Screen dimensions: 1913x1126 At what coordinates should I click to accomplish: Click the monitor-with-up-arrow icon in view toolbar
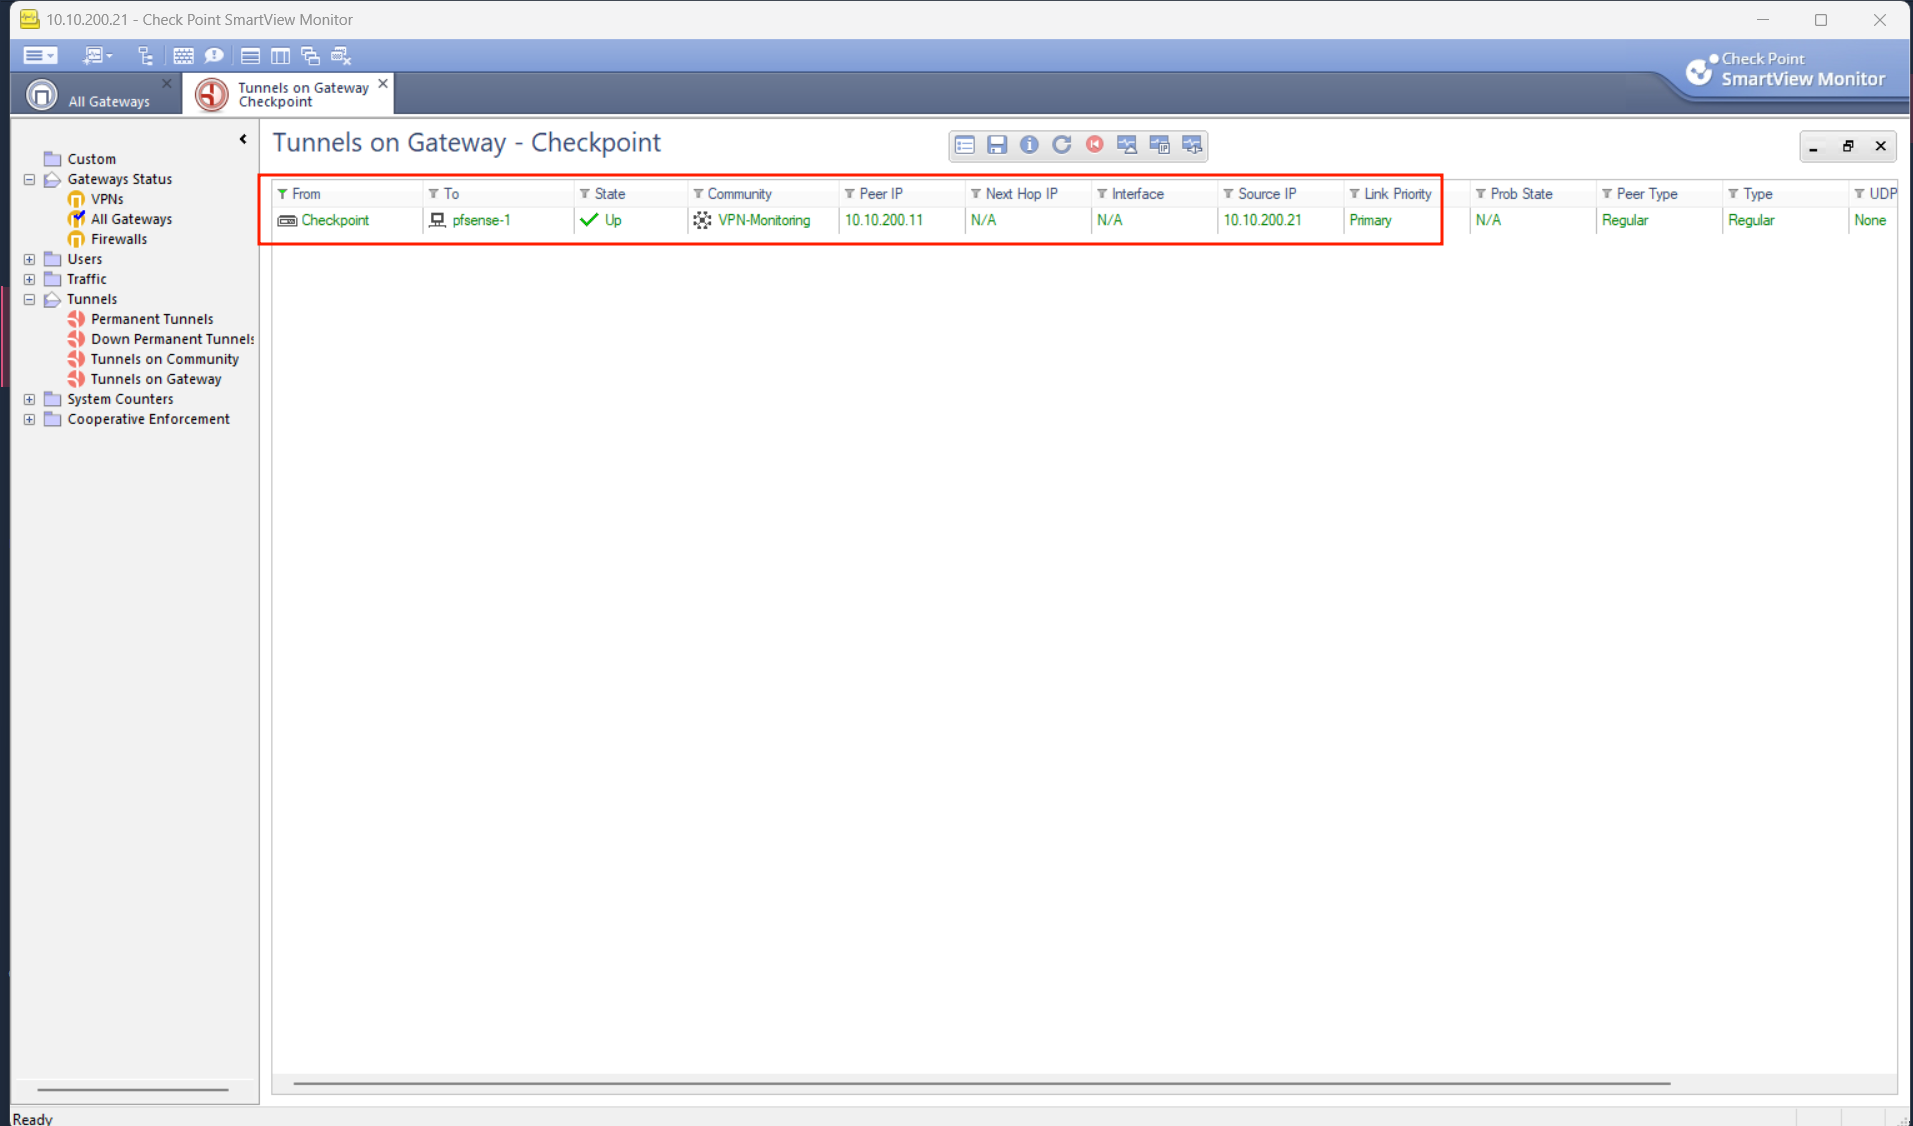(x=1127, y=145)
